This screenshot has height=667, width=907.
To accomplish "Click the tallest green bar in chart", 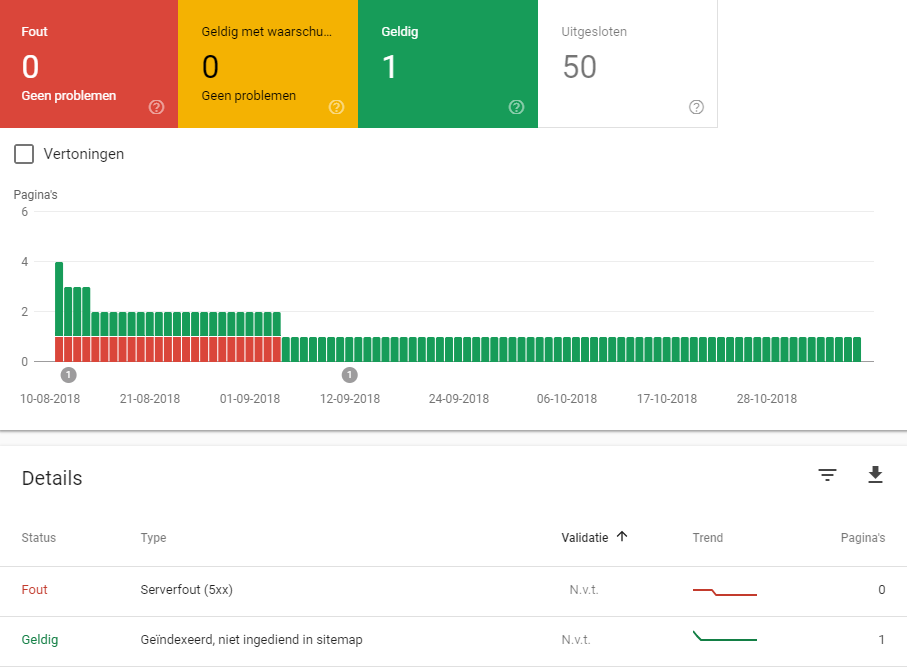I will tap(59, 299).
